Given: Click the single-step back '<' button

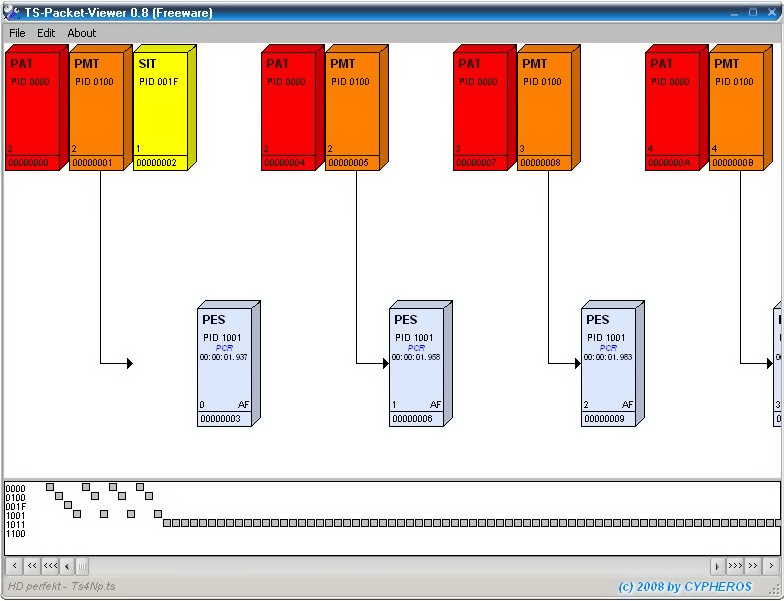Looking at the screenshot, I should coord(14,566).
